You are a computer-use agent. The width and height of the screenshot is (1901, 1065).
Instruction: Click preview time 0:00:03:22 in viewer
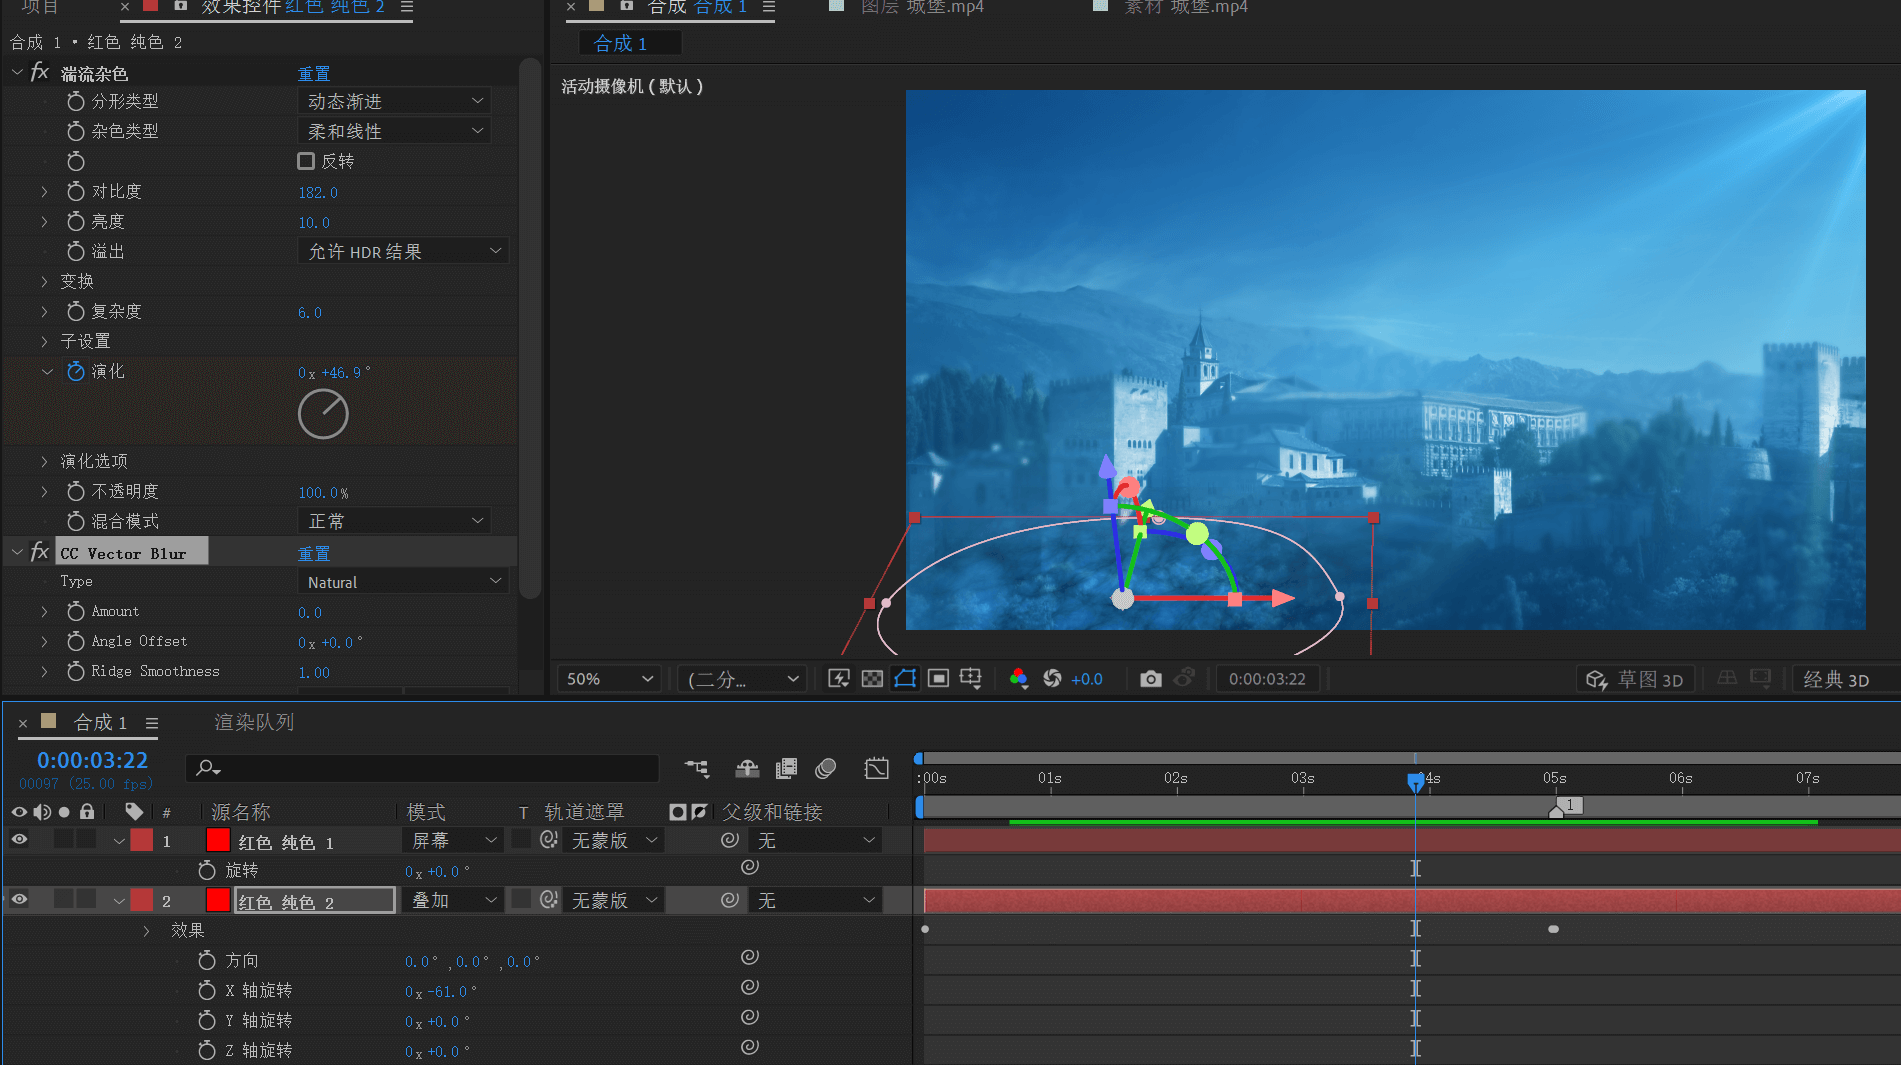click(1267, 679)
